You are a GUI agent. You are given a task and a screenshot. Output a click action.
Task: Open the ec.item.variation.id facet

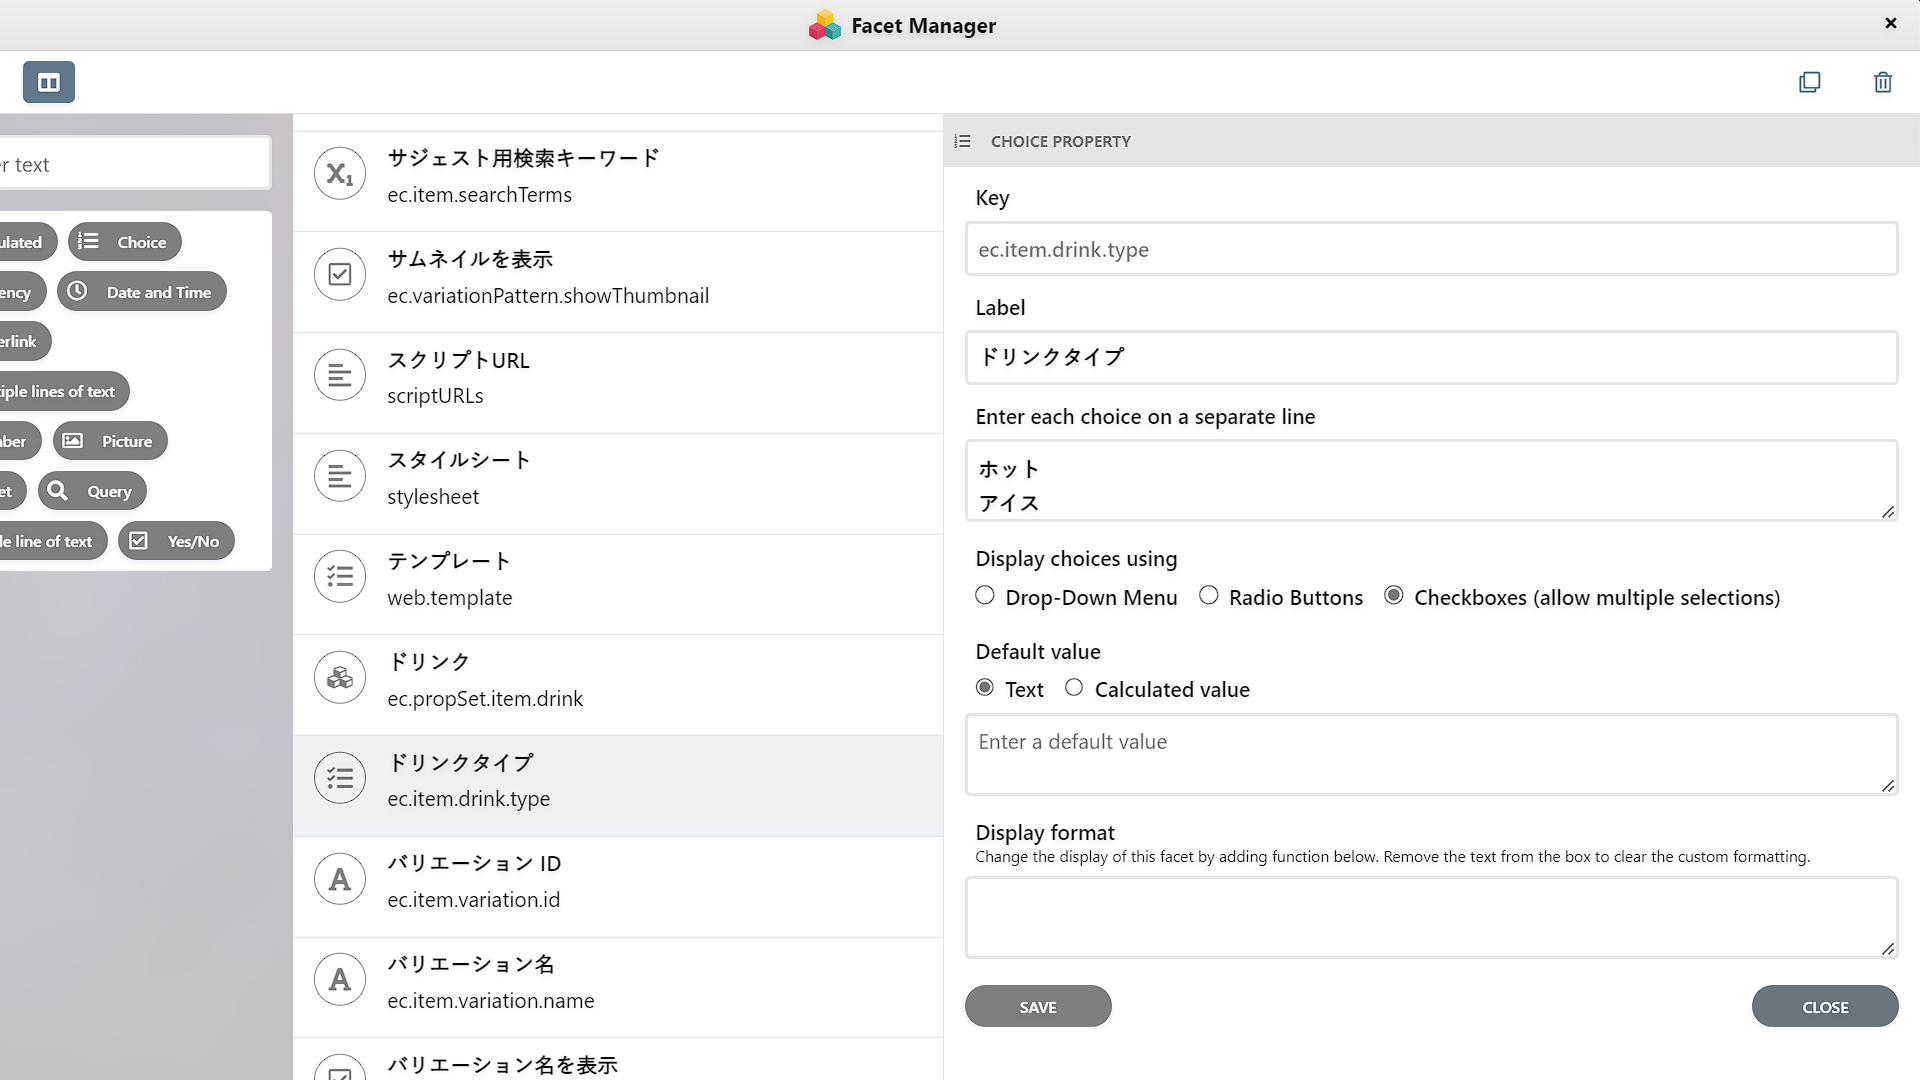point(618,881)
